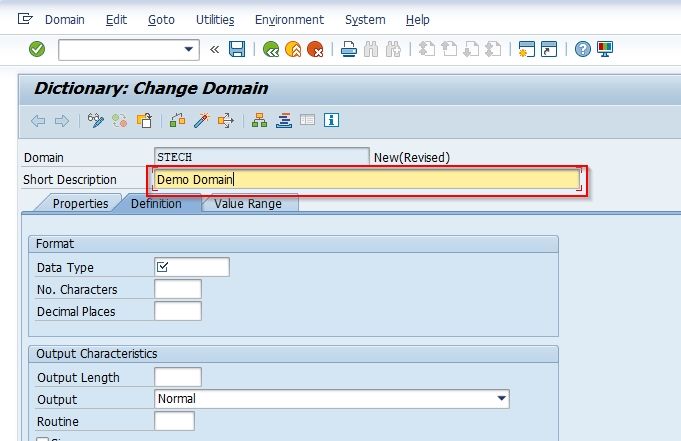Click the Routine input field
This screenshot has width=681, height=441.
coord(174,421)
